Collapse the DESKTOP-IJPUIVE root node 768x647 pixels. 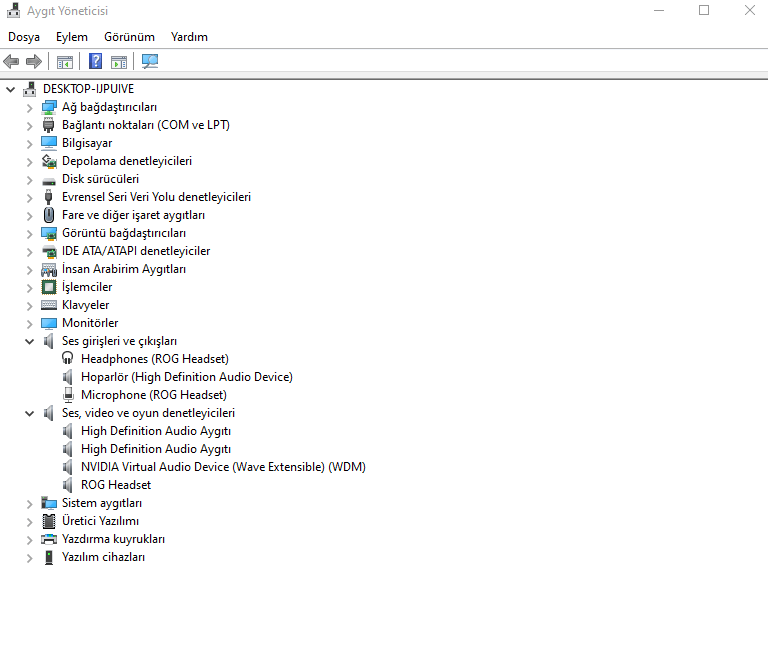10,90
